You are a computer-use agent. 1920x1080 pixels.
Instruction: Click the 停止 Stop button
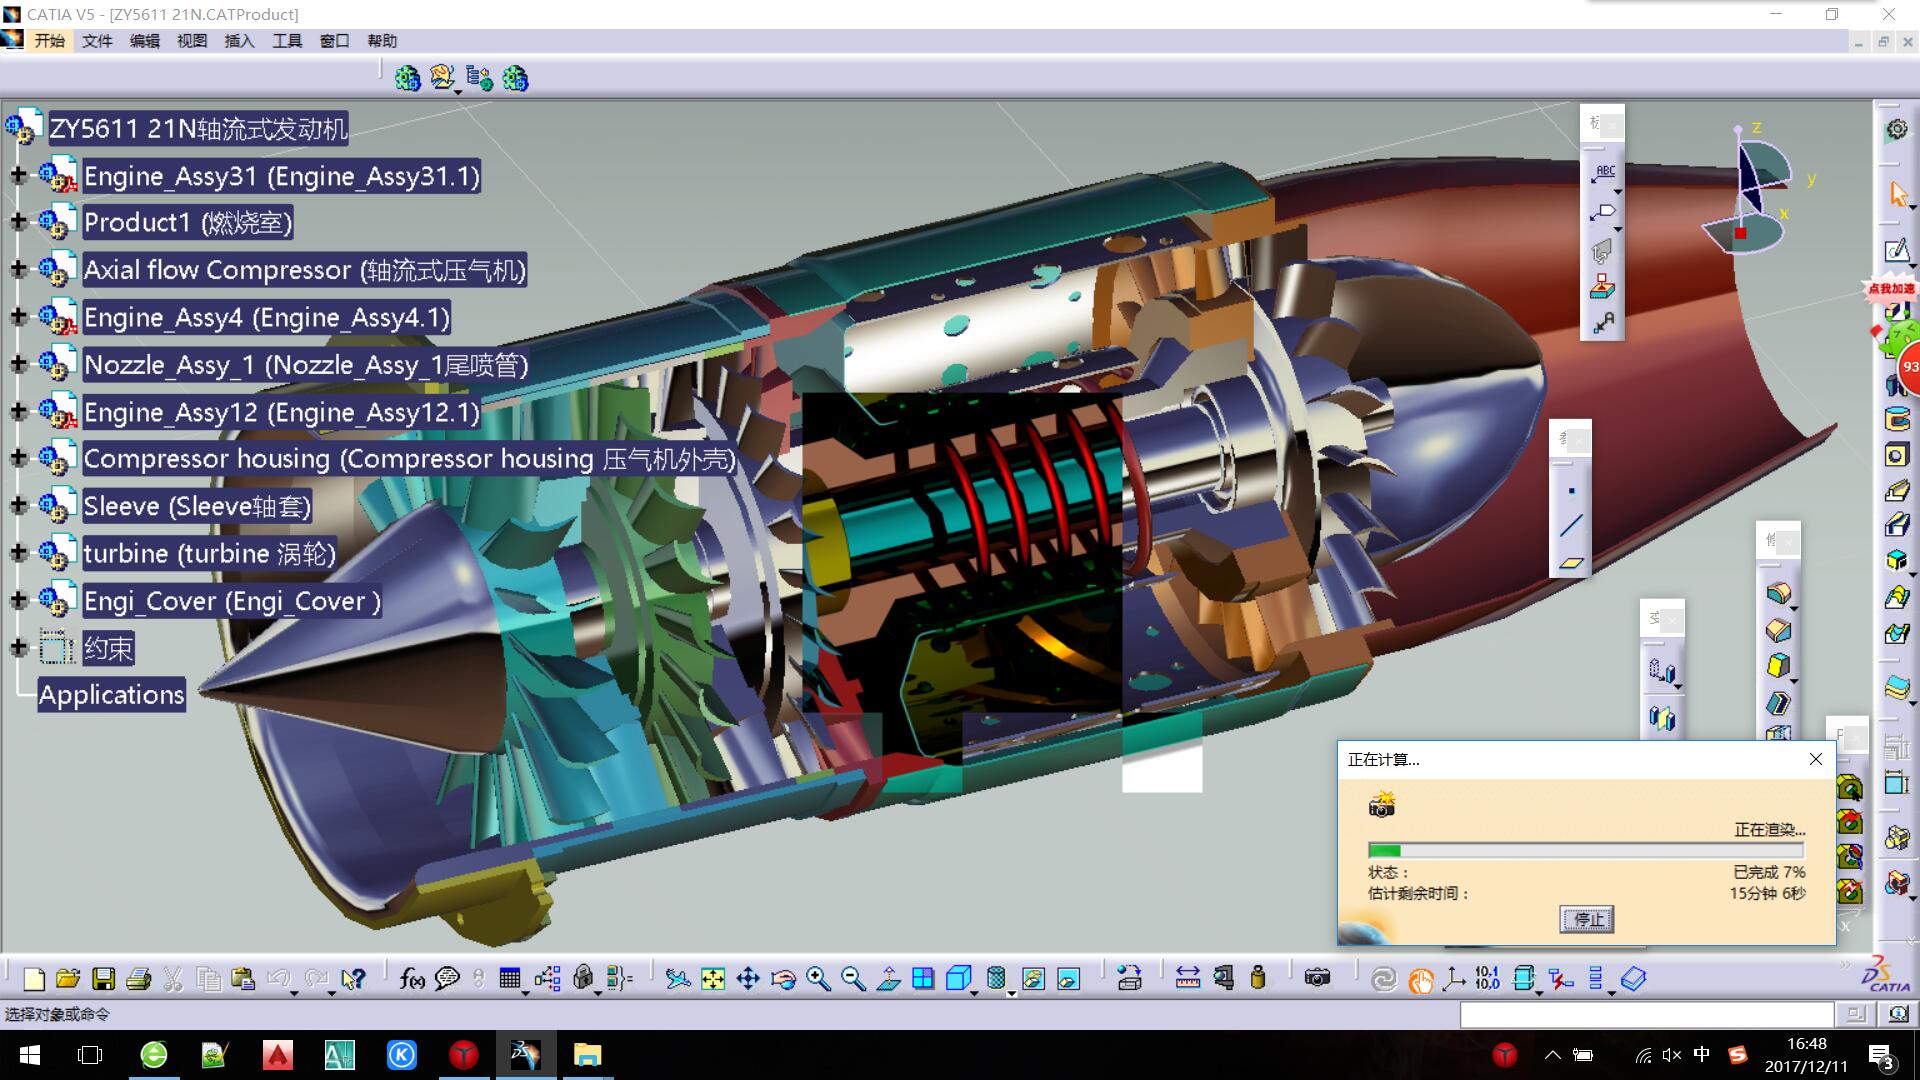1587,919
